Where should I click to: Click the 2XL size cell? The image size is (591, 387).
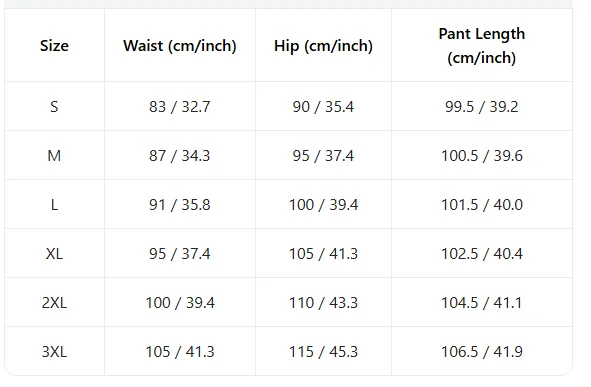(54, 303)
